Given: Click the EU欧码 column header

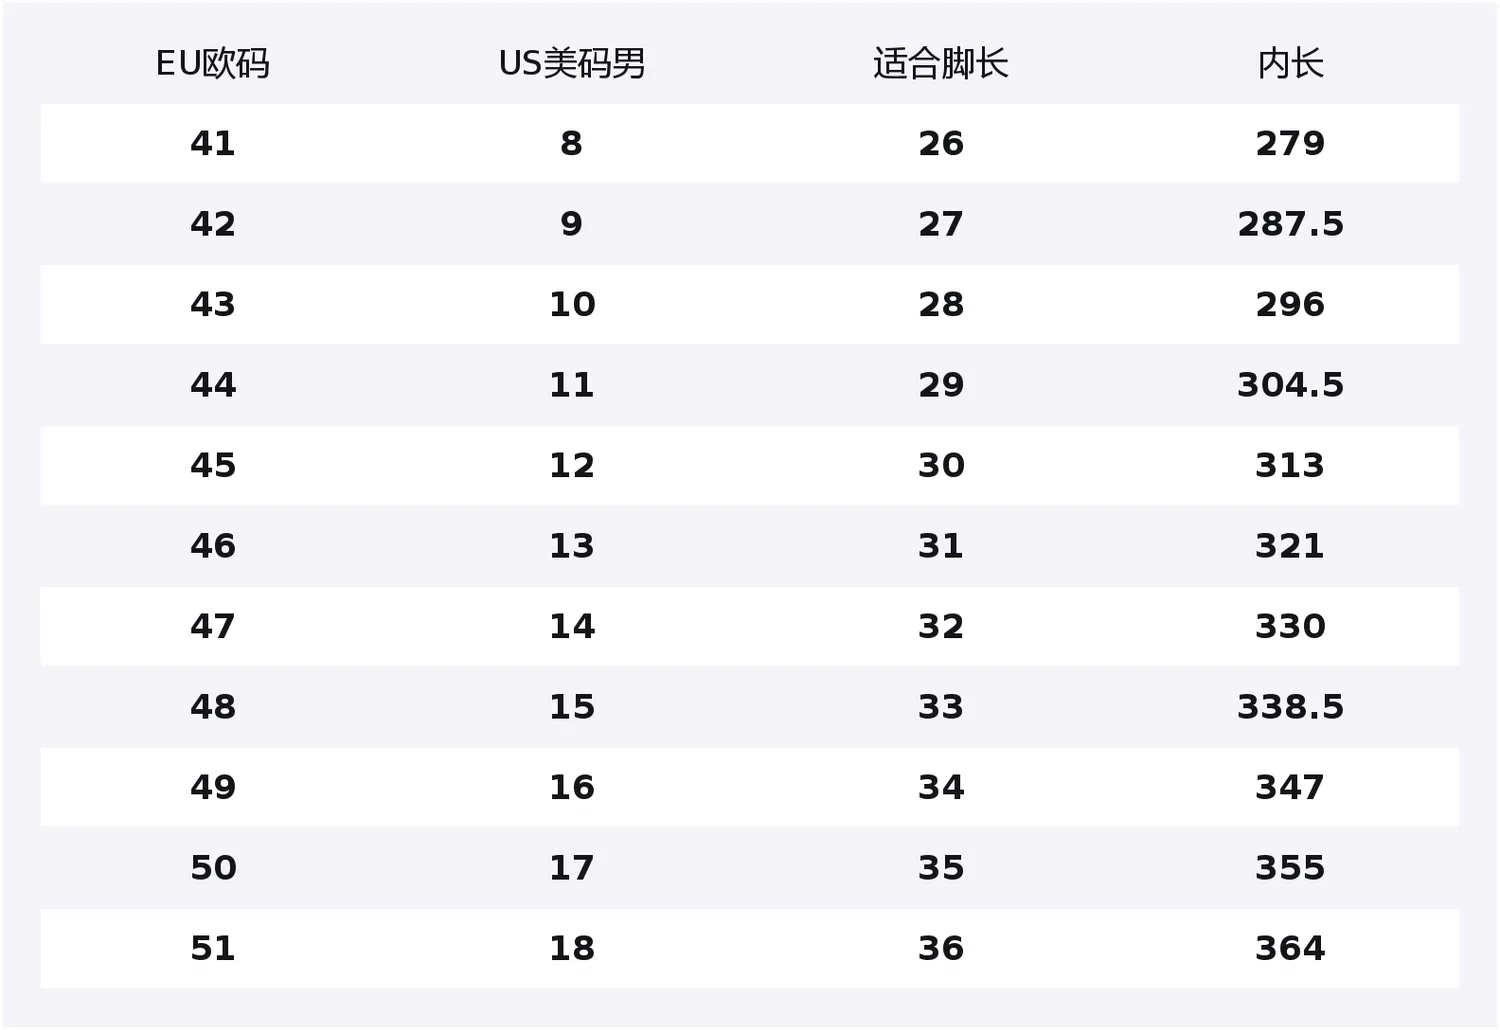Looking at the screenshot, I should coord(213,63).
